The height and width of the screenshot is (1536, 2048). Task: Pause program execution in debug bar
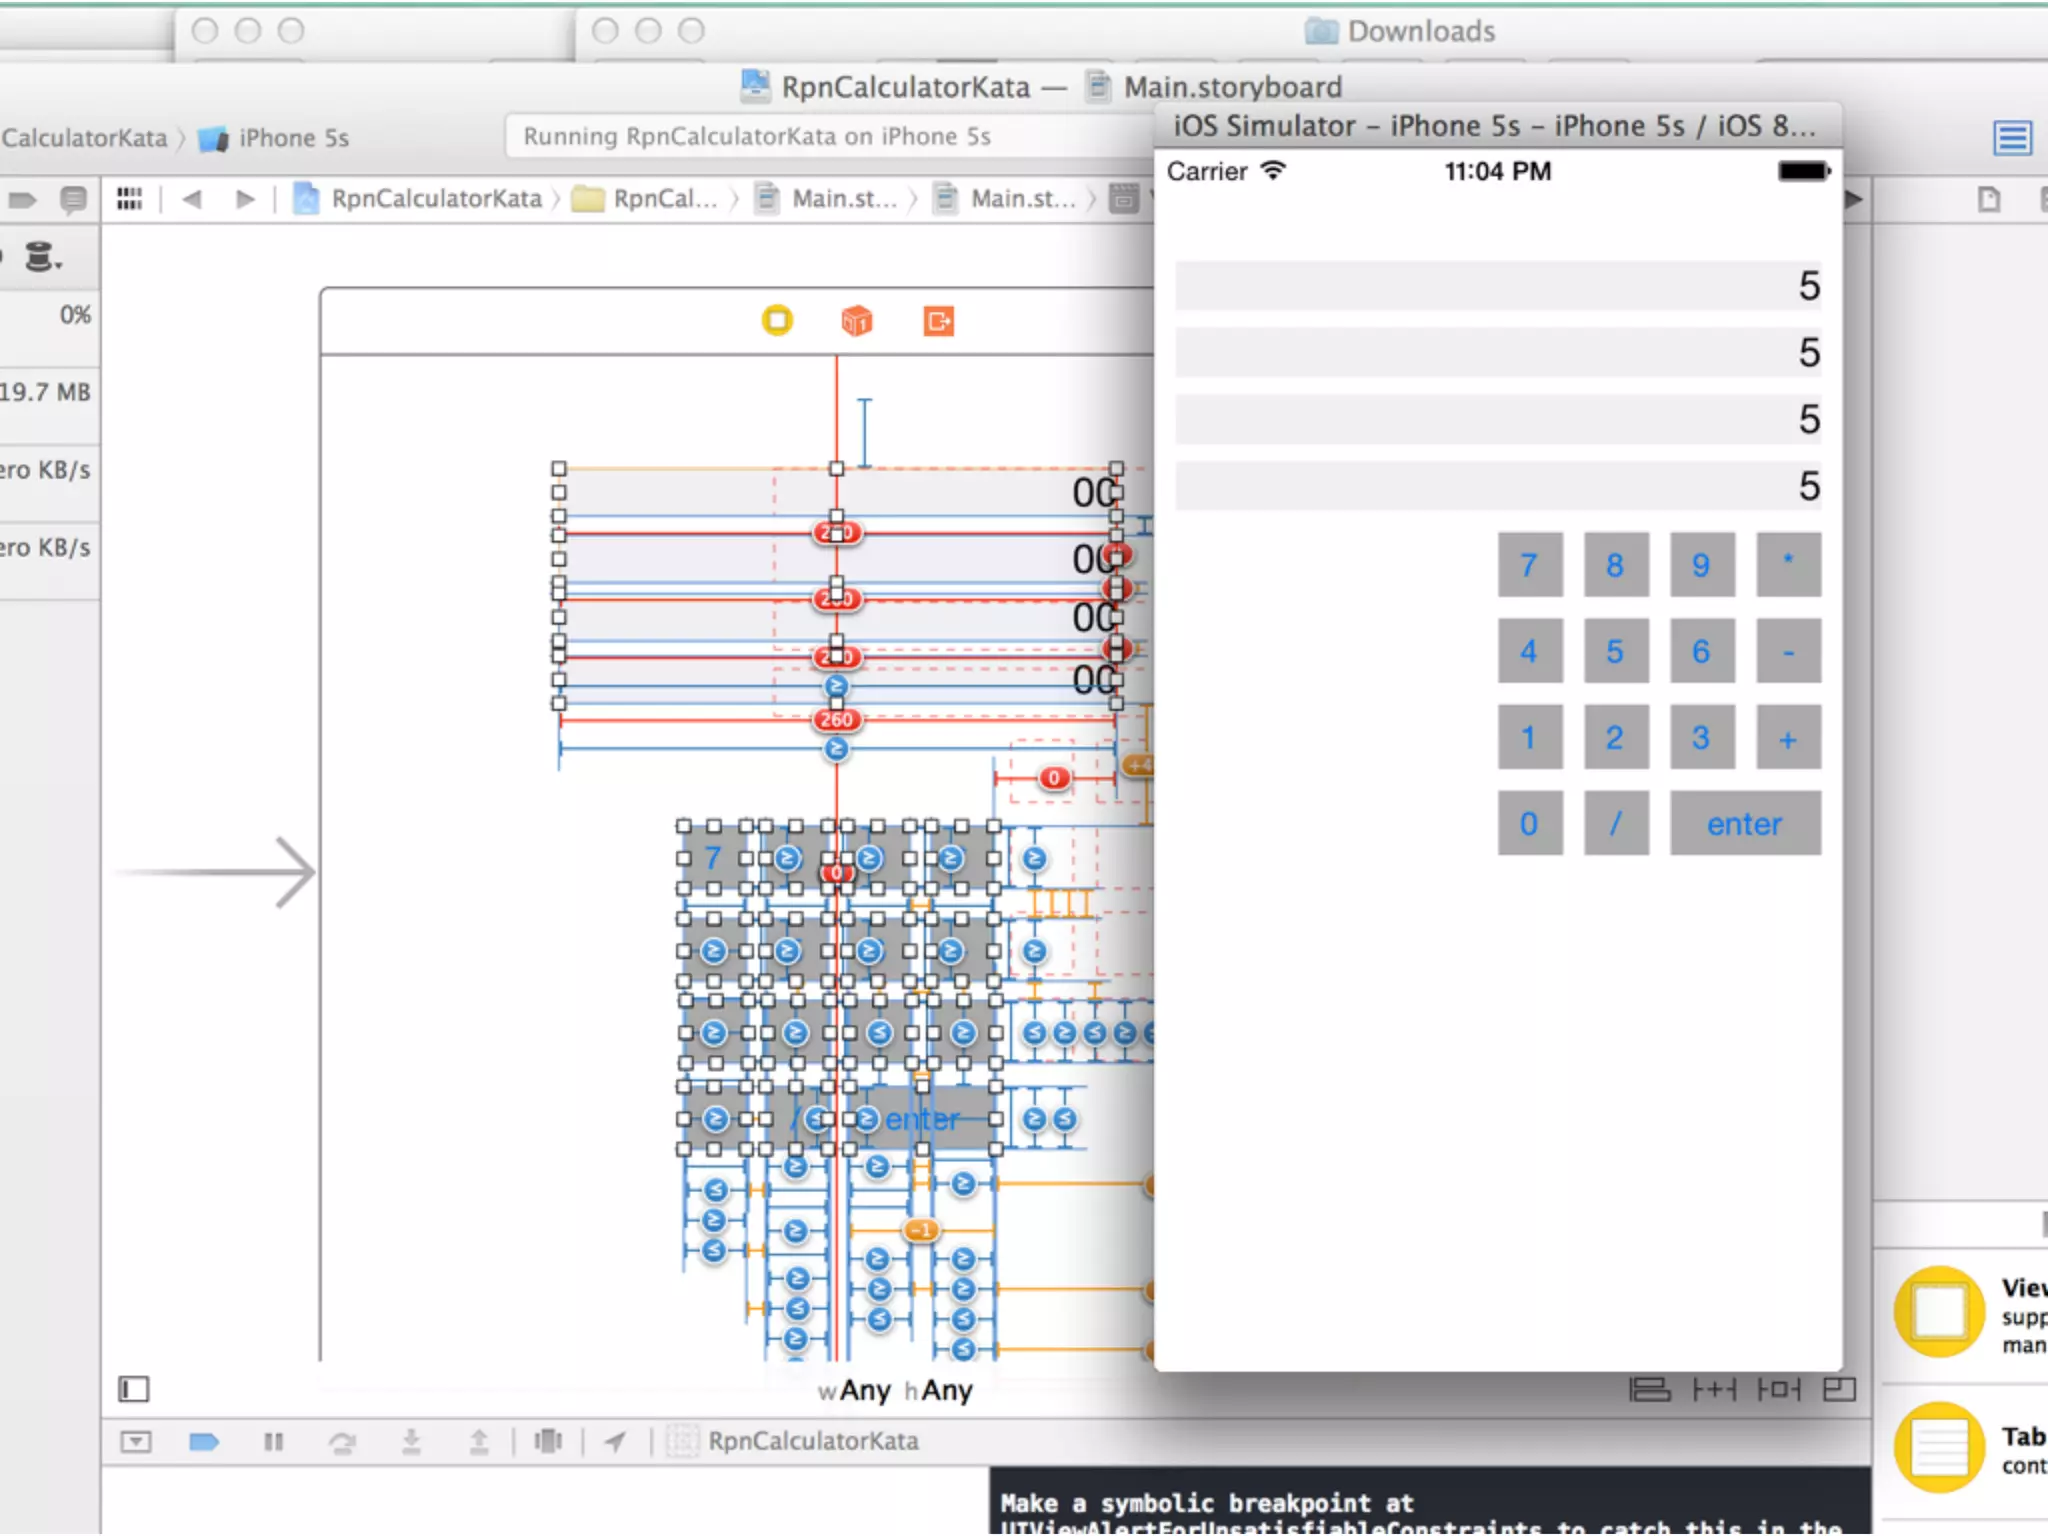click(273, 1441)
